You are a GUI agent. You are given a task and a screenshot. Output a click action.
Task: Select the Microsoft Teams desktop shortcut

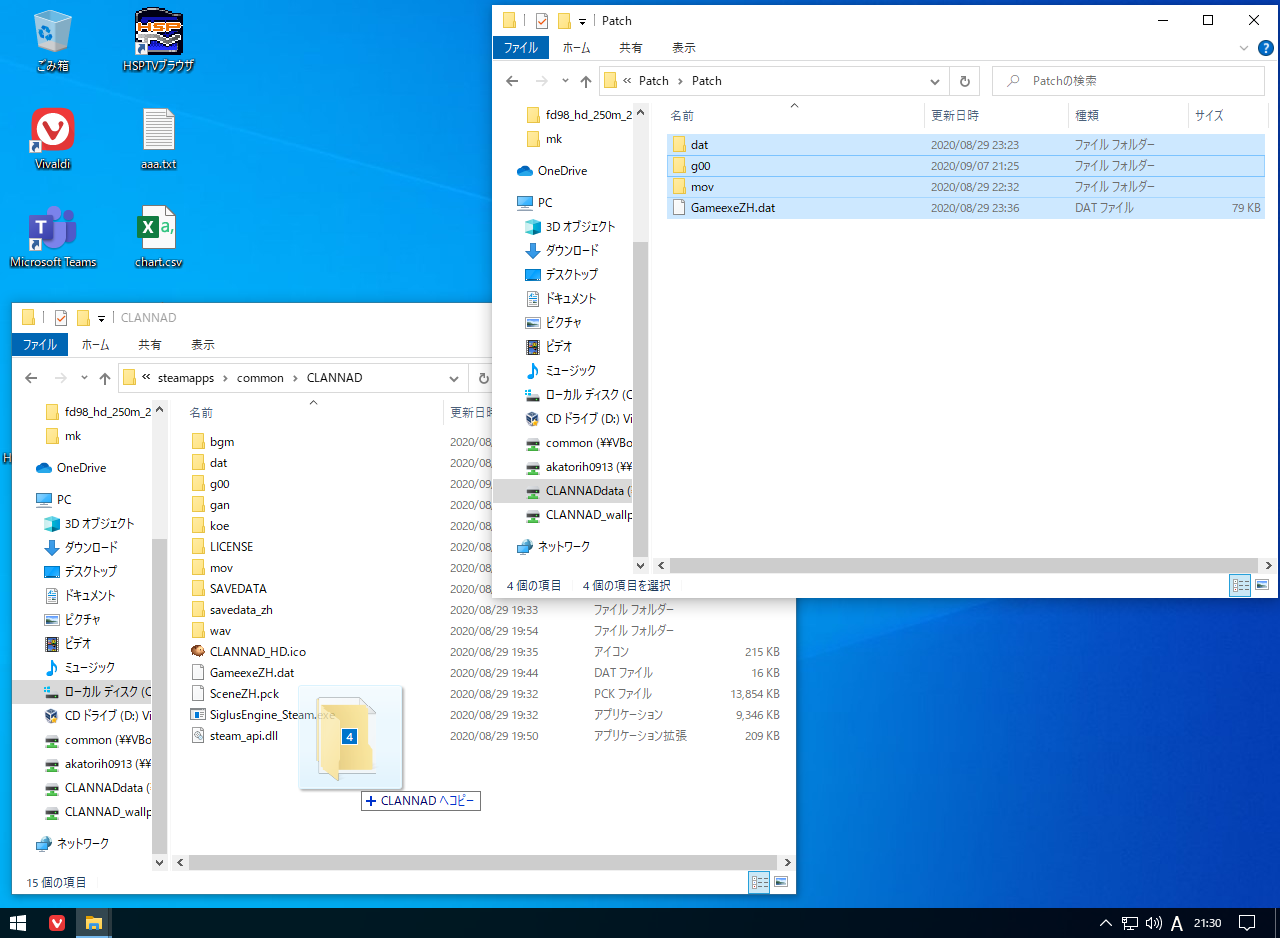click(53, 237)
